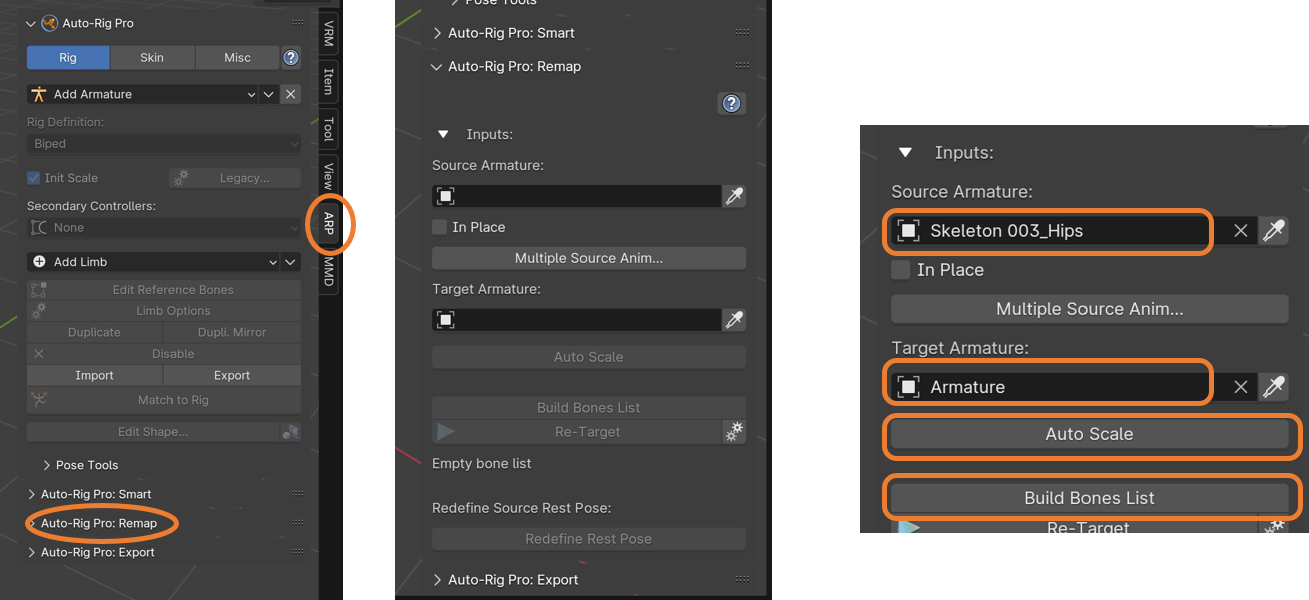
Task: Enable In Place below Skeleton 003_Hips
Action: pos(901,270)
